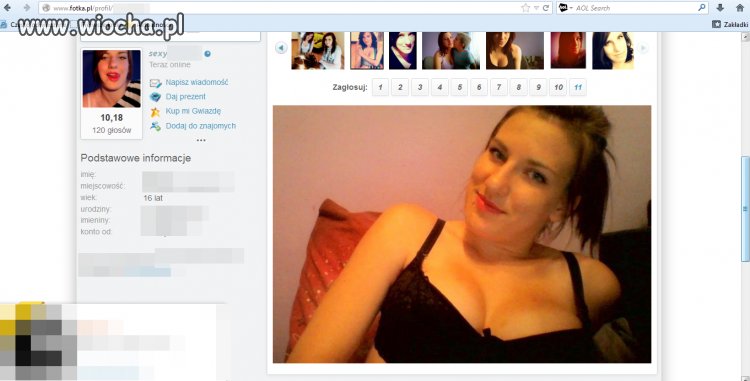The width and height of the screenshot is (750, 381).
Task: Open the profile avatar thumbnail
Action: [x=111, y=78]
